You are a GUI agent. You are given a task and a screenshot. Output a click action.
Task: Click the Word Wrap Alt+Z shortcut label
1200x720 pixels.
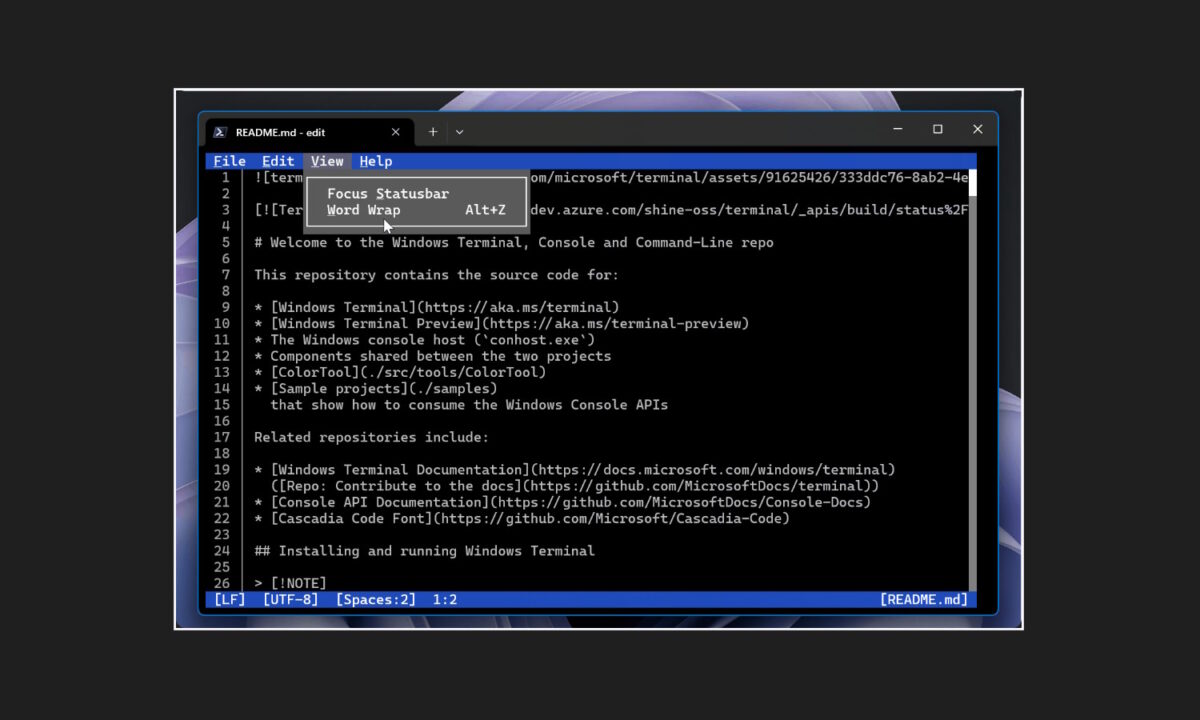pos(485,210)
